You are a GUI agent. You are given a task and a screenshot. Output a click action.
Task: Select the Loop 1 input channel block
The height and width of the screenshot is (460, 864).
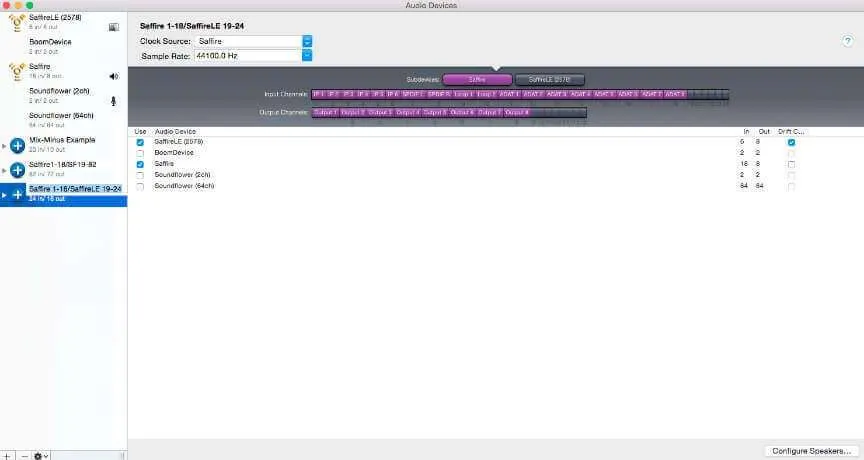[x=463, y=94]
